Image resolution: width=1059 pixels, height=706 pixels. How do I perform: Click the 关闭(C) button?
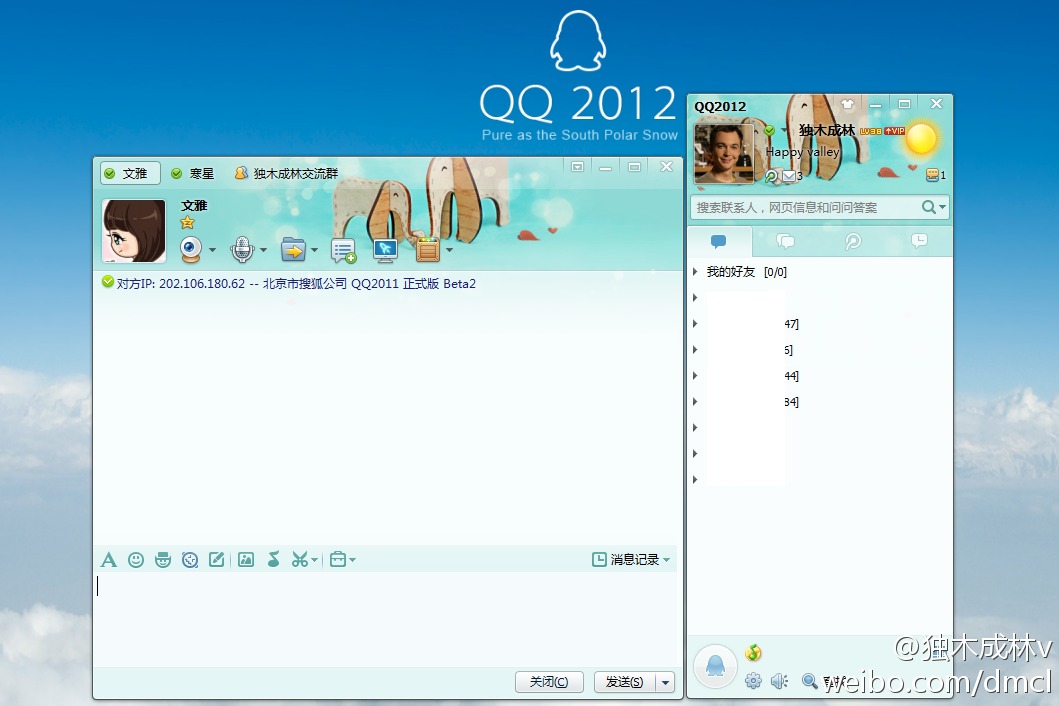point(549,682)
